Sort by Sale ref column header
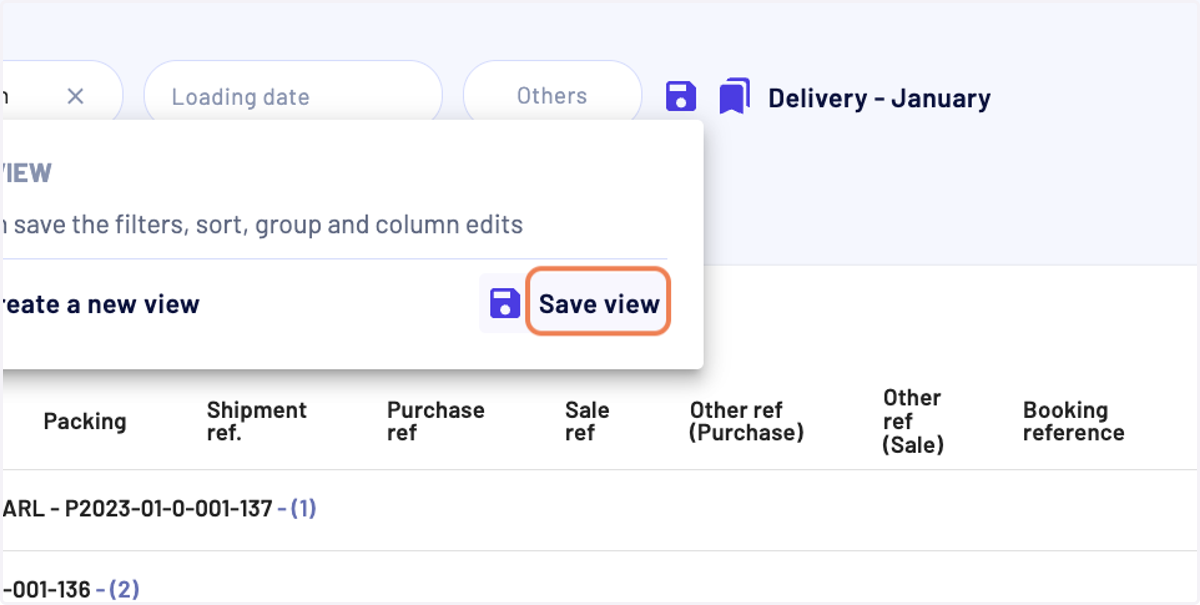Viewport: 1200px width, 605px height. pyautogui.click(x=587, y=421)
